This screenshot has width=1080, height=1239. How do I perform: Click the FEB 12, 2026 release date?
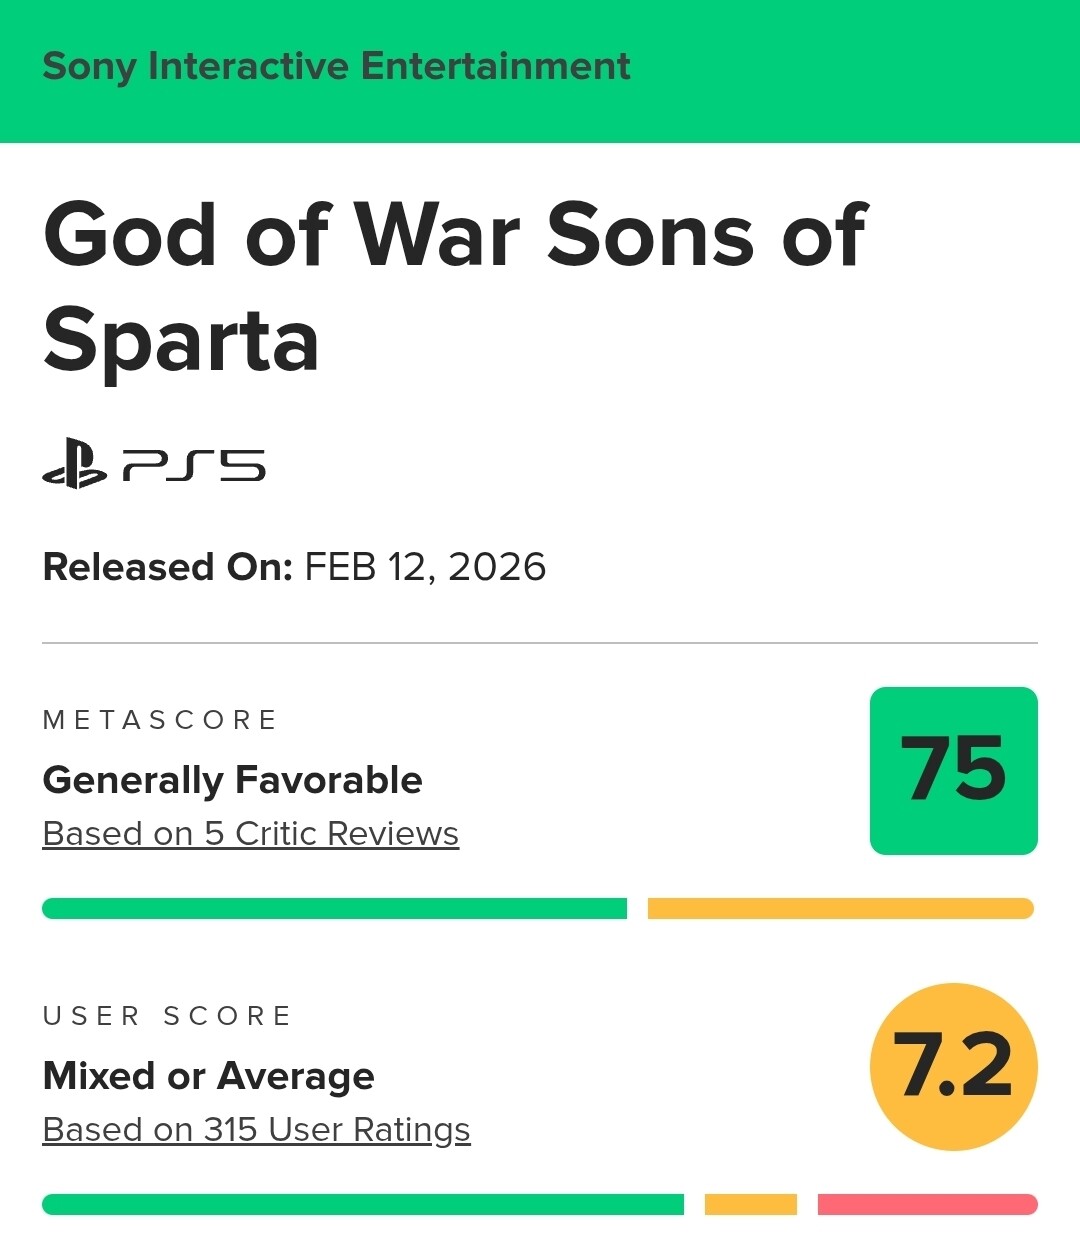tap(425, 567)
